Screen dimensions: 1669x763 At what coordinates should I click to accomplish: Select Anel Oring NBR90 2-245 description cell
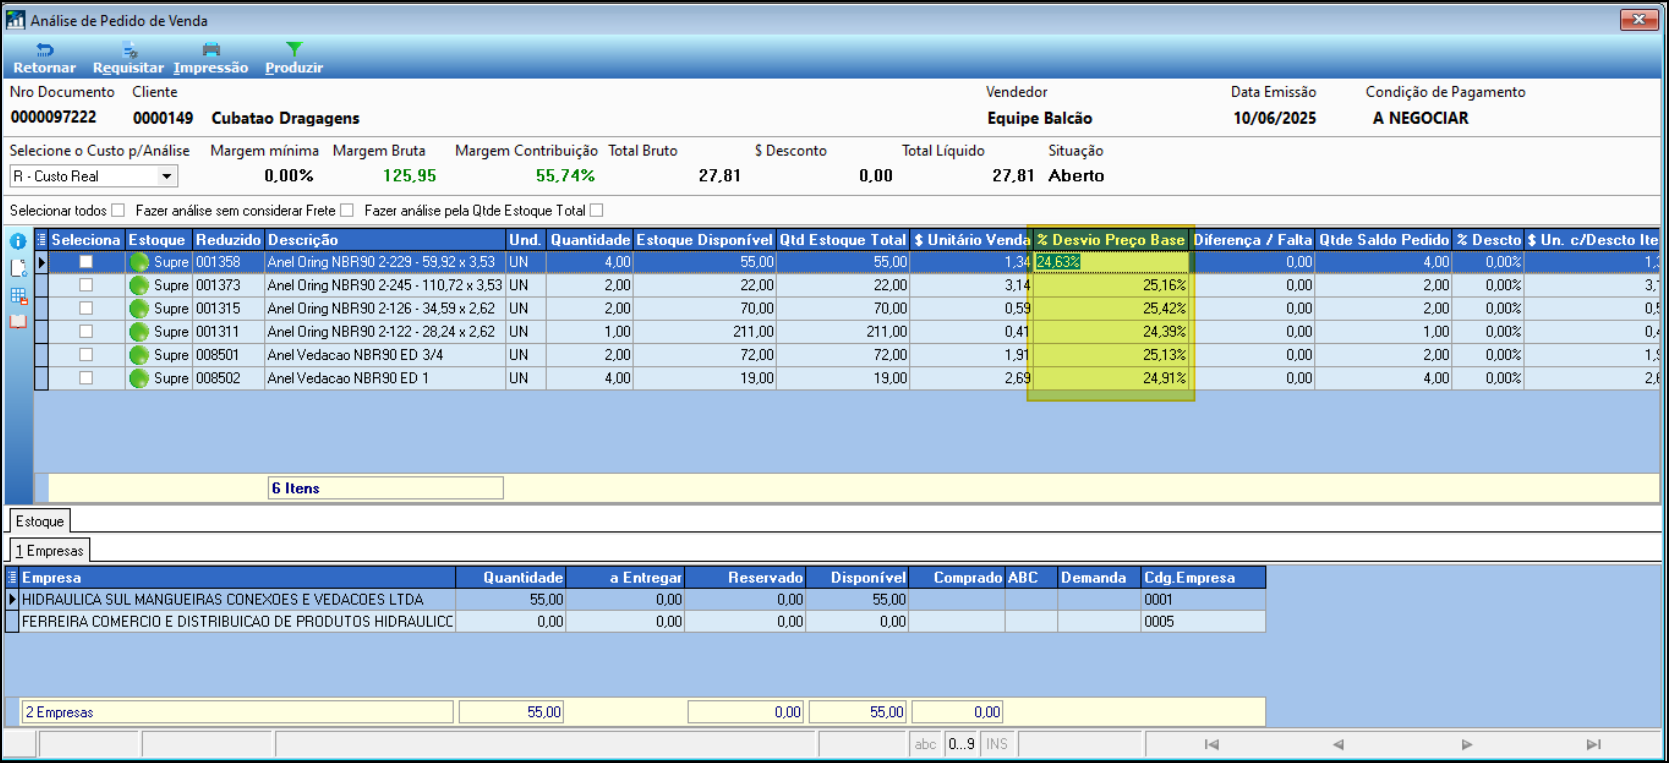click(385, 285)
